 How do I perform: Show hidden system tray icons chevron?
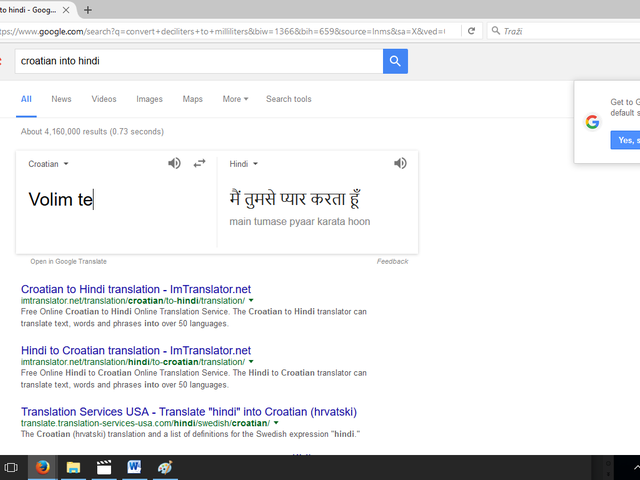click(636, 467)
